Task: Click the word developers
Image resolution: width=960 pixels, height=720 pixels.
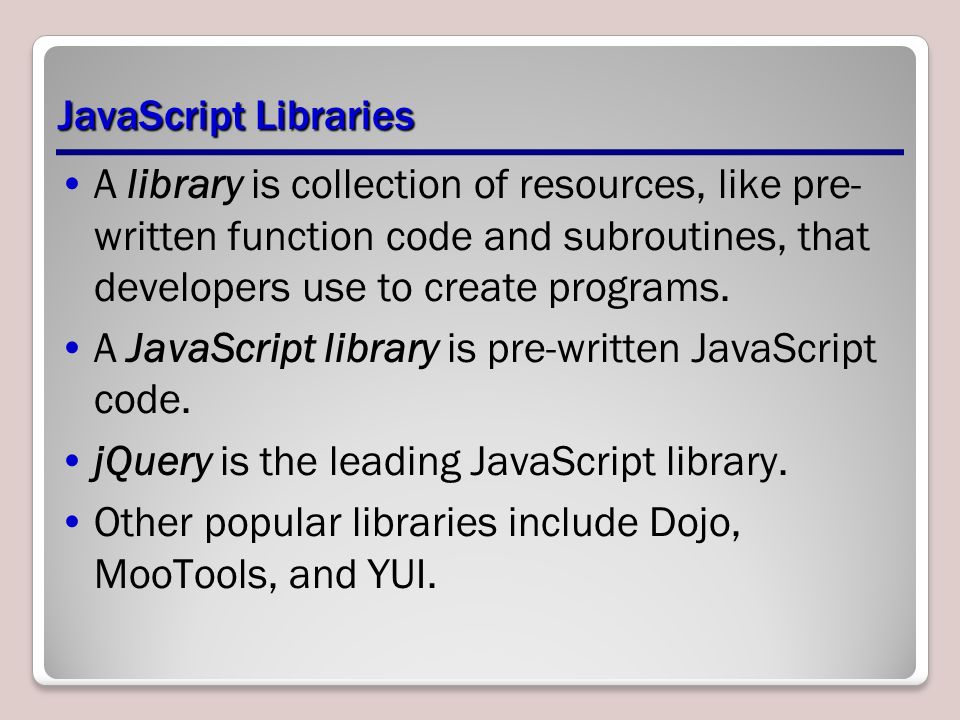Action: pyautogui.click(x=192, y=288)
